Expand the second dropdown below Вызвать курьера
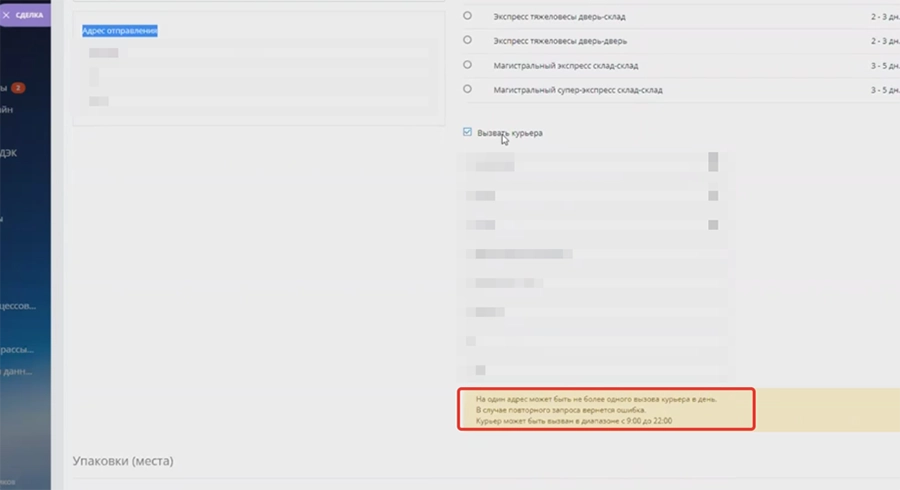This screenshot has width=900, height=490. coord(712,195)
